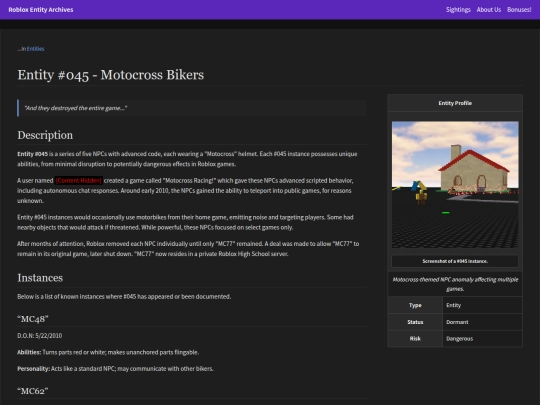Click the Dormant status value
Screen dimensions: 540x405
[457, 322]
